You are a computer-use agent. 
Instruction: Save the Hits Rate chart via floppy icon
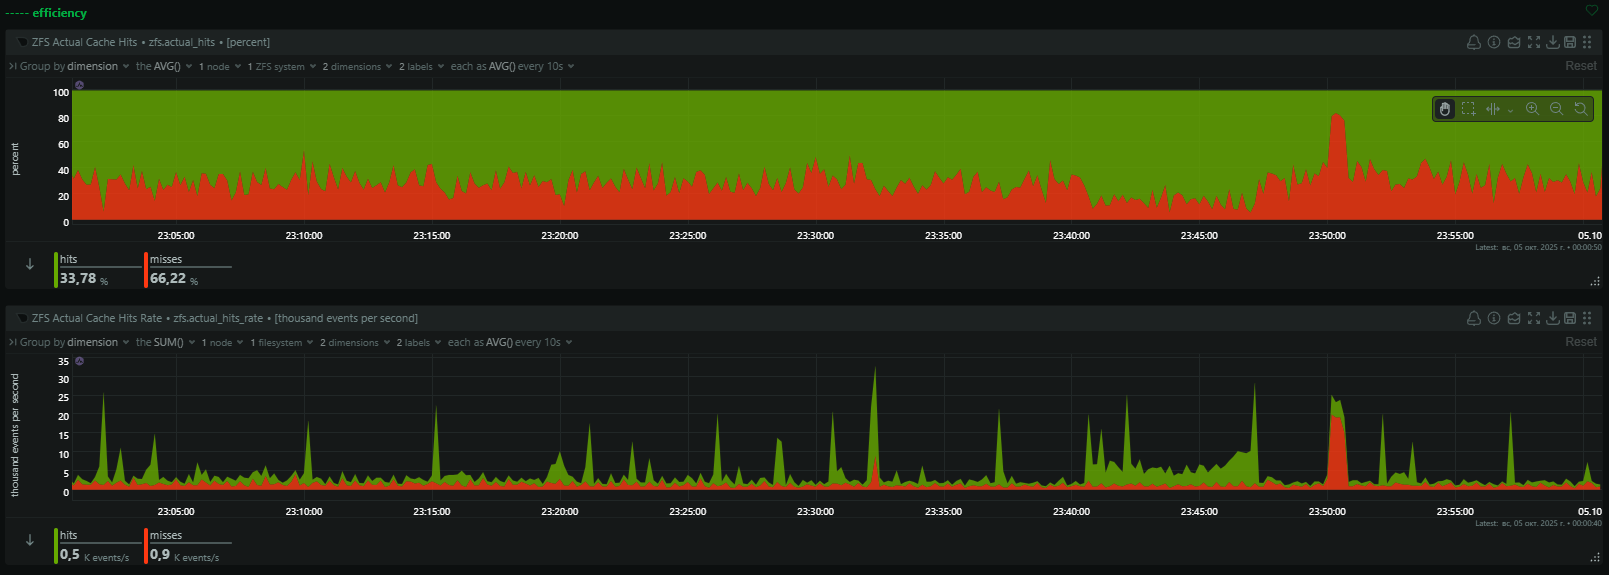(1570, 318)
